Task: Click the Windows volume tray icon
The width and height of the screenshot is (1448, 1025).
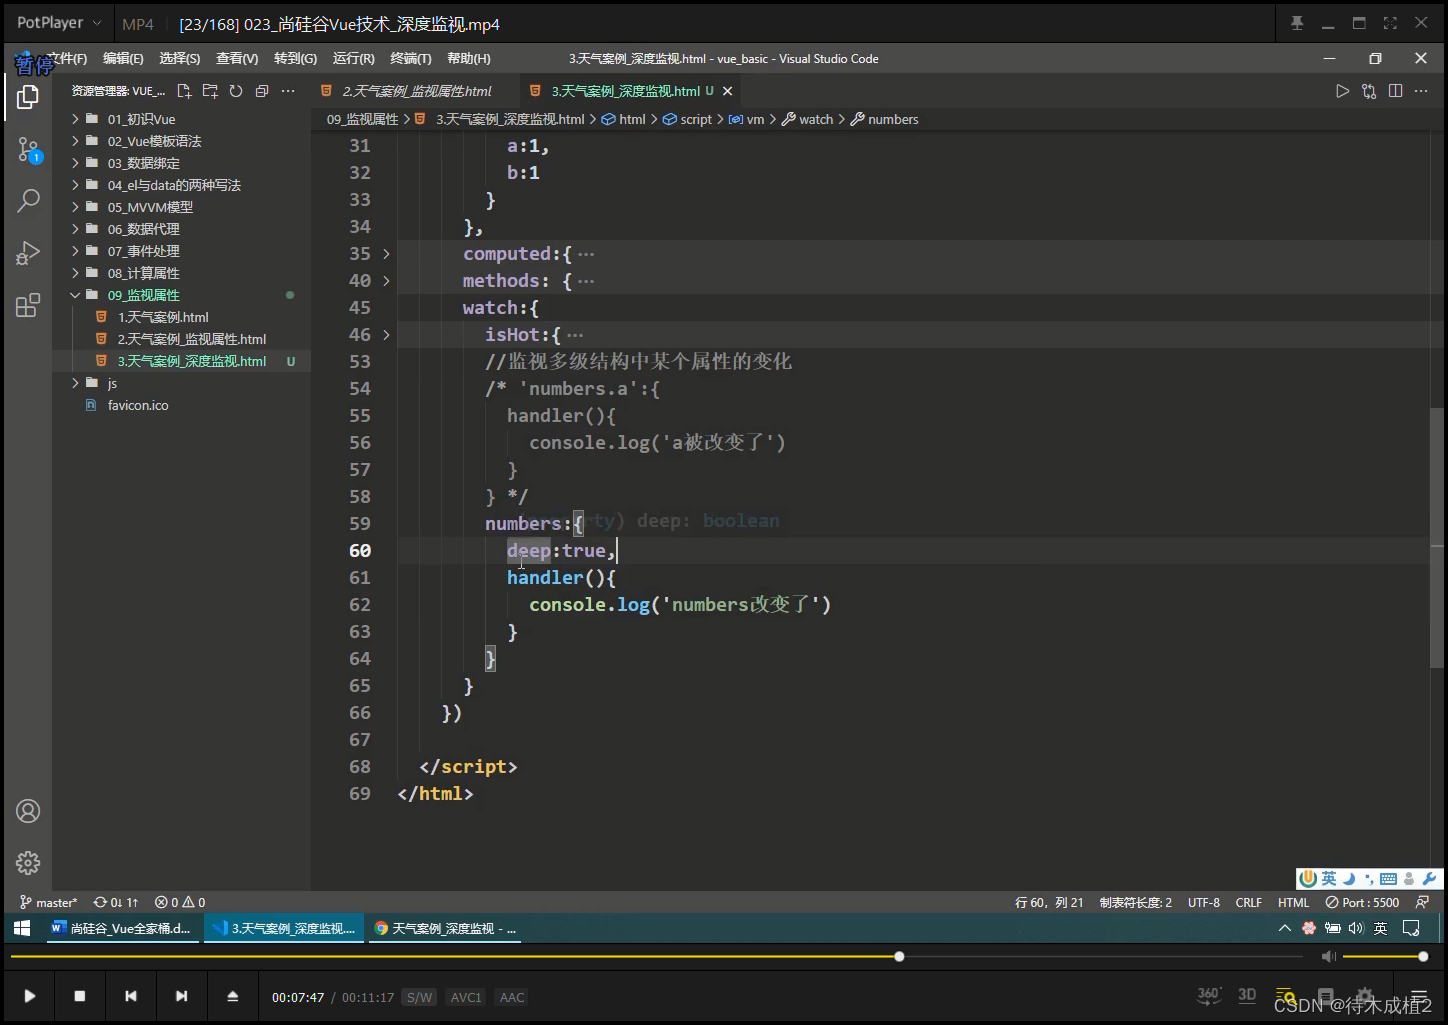Action: 1356,928
